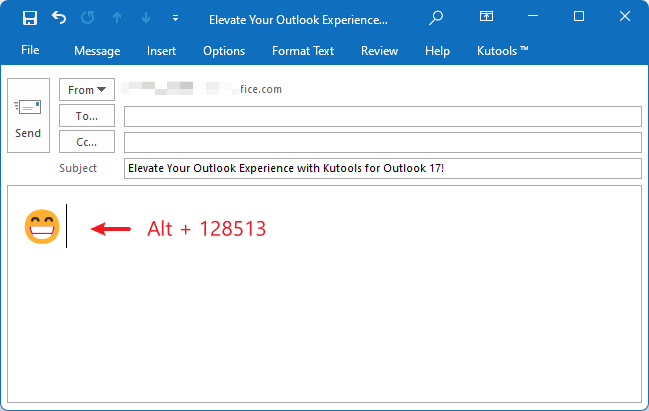Click the Previous Item up arrow

[117, 18]
